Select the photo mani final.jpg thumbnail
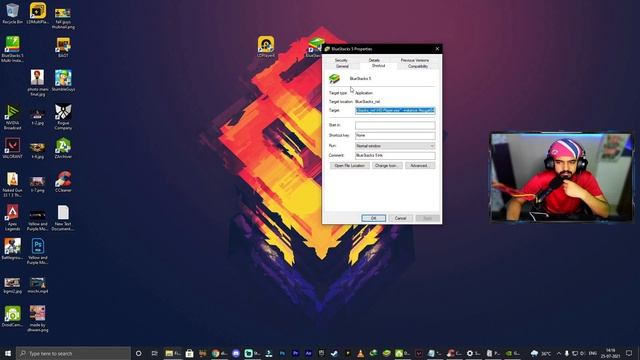 (x=38, y=83)
